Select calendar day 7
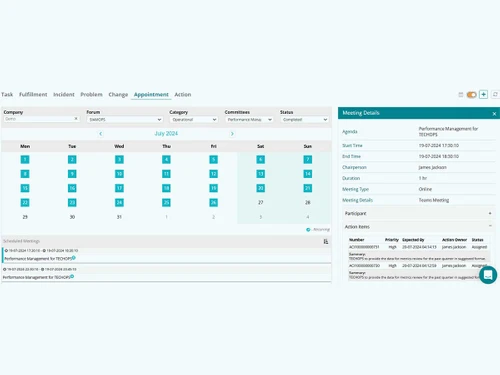This screenshot has width=500, height=375. click(308, 159)
